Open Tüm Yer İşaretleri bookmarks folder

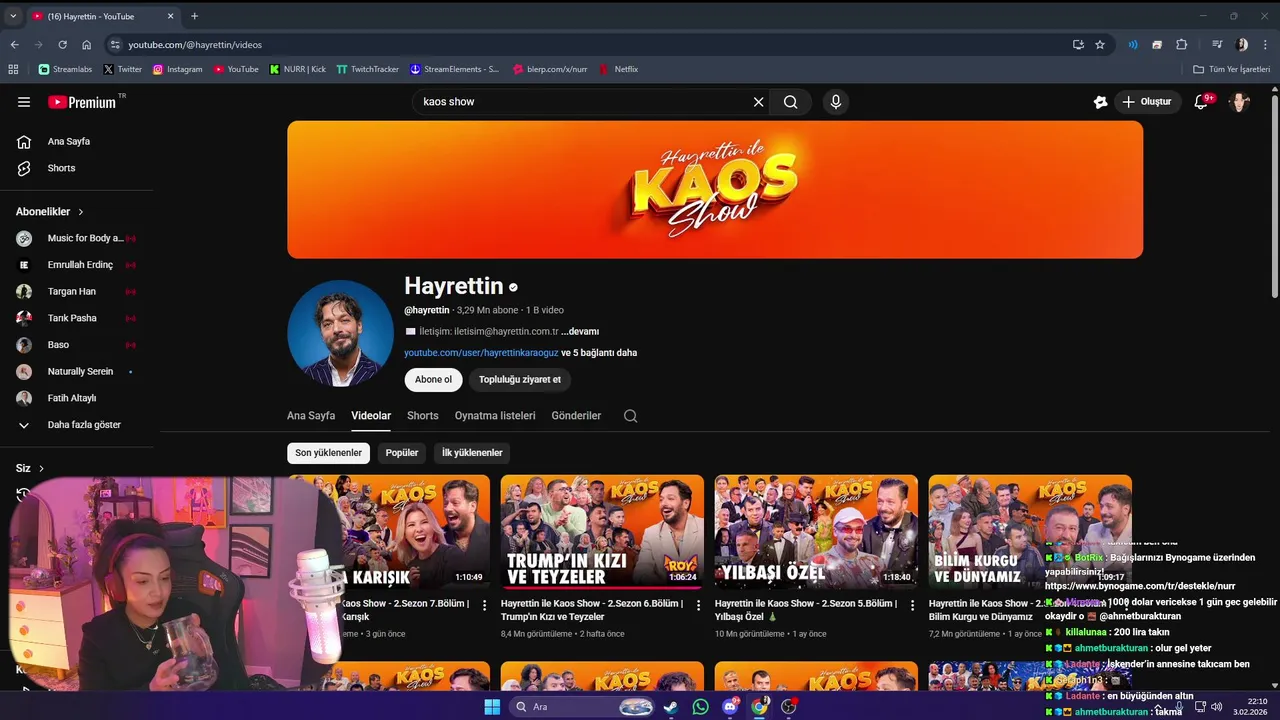(1231, 69)
